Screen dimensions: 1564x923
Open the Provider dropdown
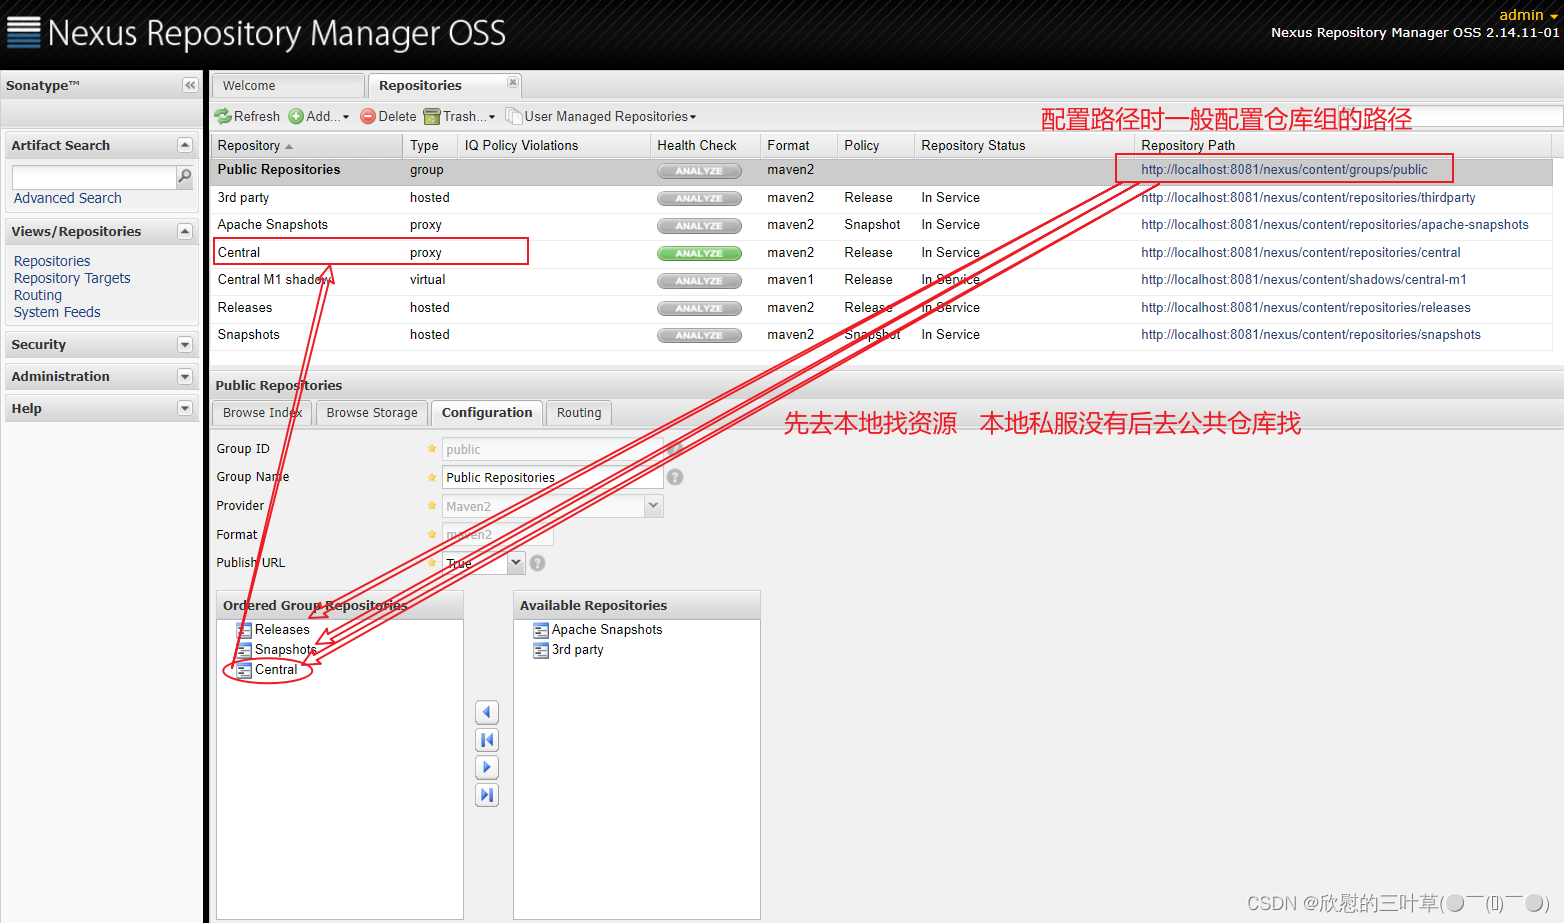(x=653, y=506)
